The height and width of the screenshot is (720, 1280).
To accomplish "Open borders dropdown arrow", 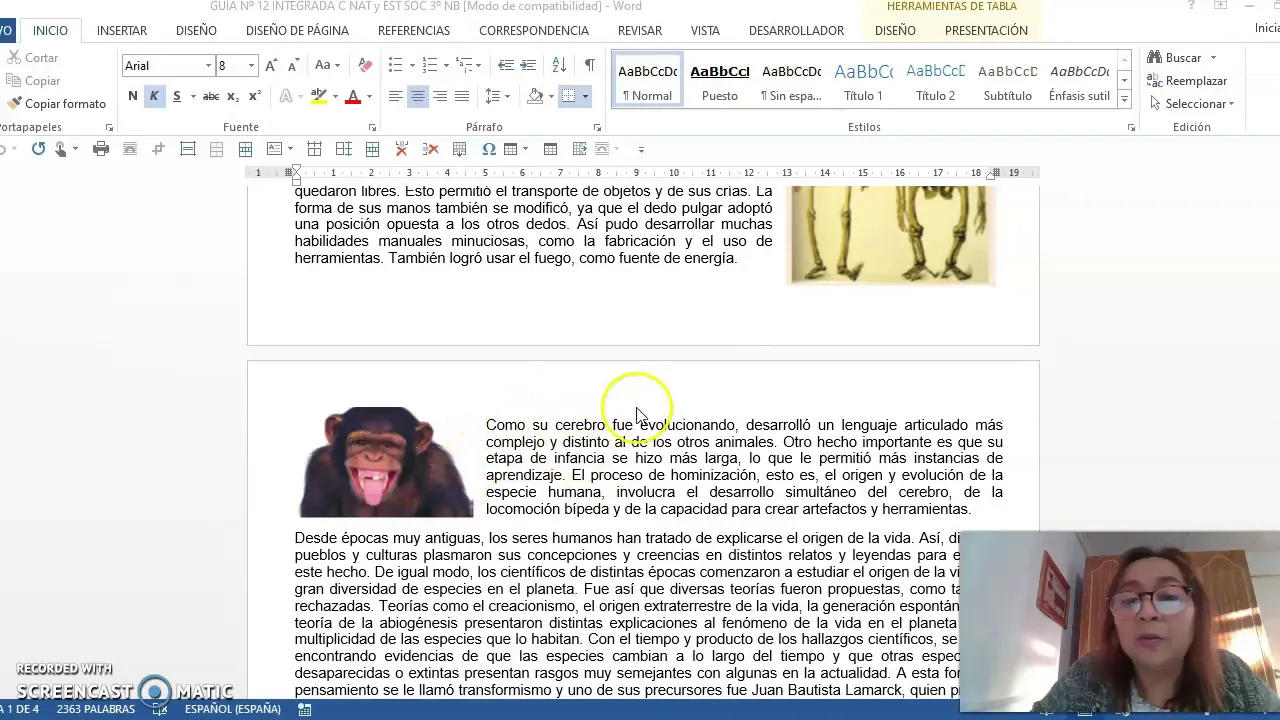I will click(585, 97).
